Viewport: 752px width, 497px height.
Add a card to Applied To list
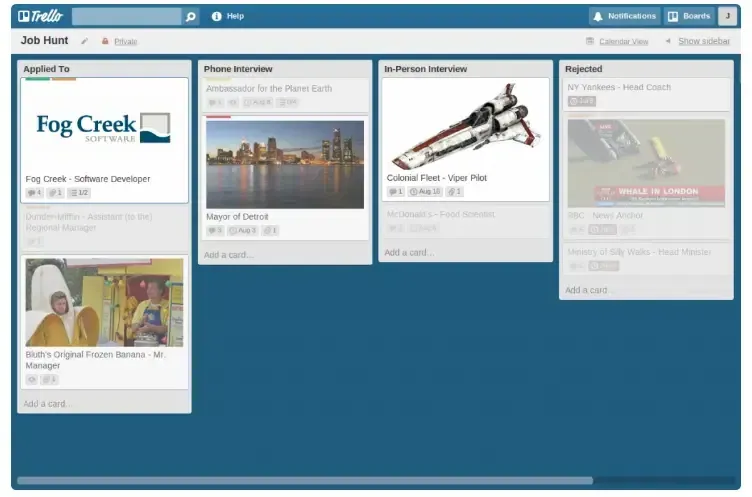click(47, 404)
